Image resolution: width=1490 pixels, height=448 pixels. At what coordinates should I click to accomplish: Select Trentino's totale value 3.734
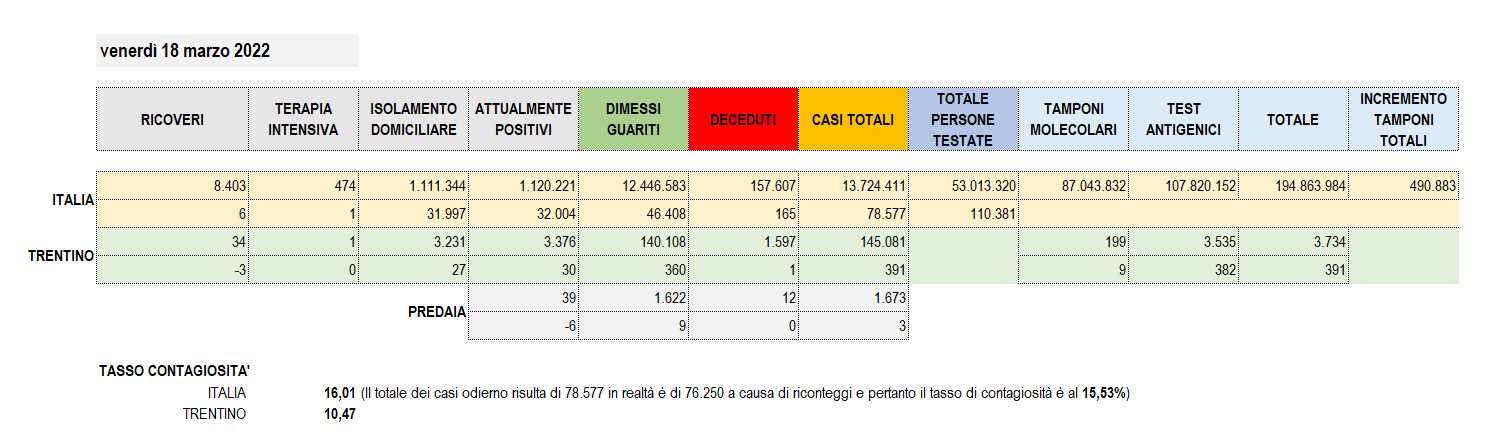1293,242
